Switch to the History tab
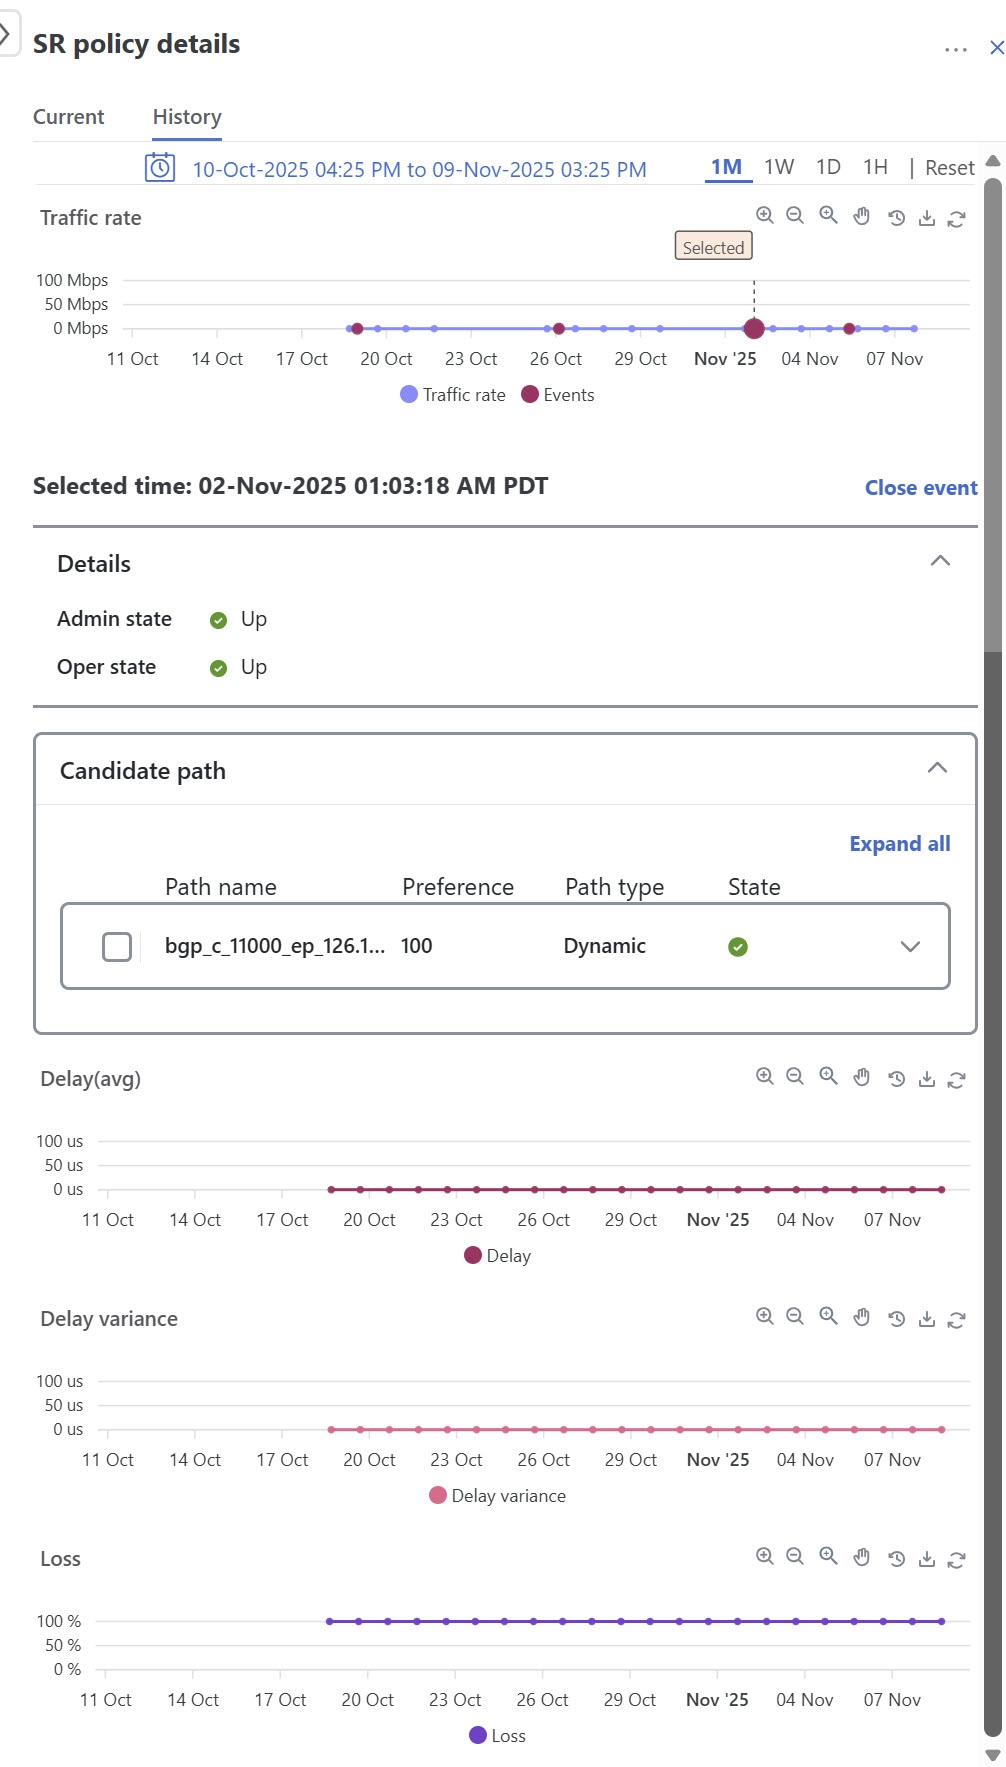Screen dimensions: 1006x1767 (187, 117)
